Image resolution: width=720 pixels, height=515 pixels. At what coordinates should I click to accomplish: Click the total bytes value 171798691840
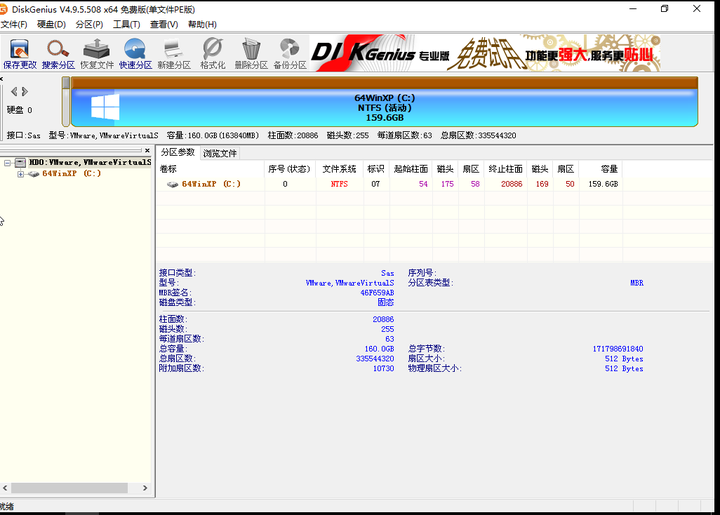pos(618,349)
